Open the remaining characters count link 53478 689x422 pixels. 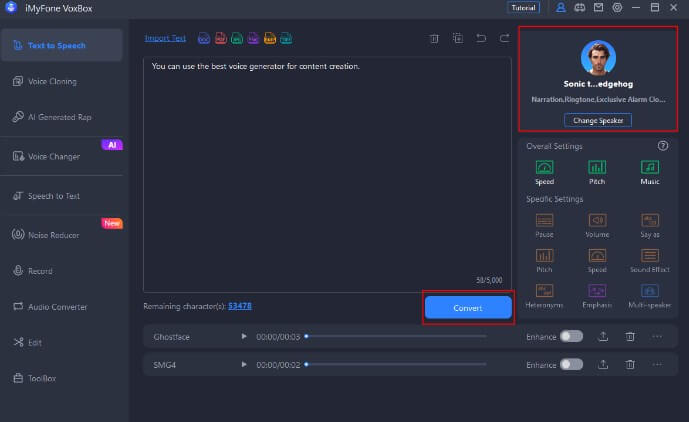[x=240, y=306]
